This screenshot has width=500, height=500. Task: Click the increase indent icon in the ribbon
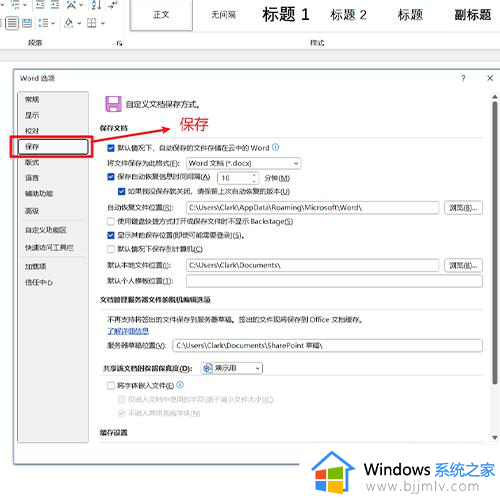click(55, 5)
